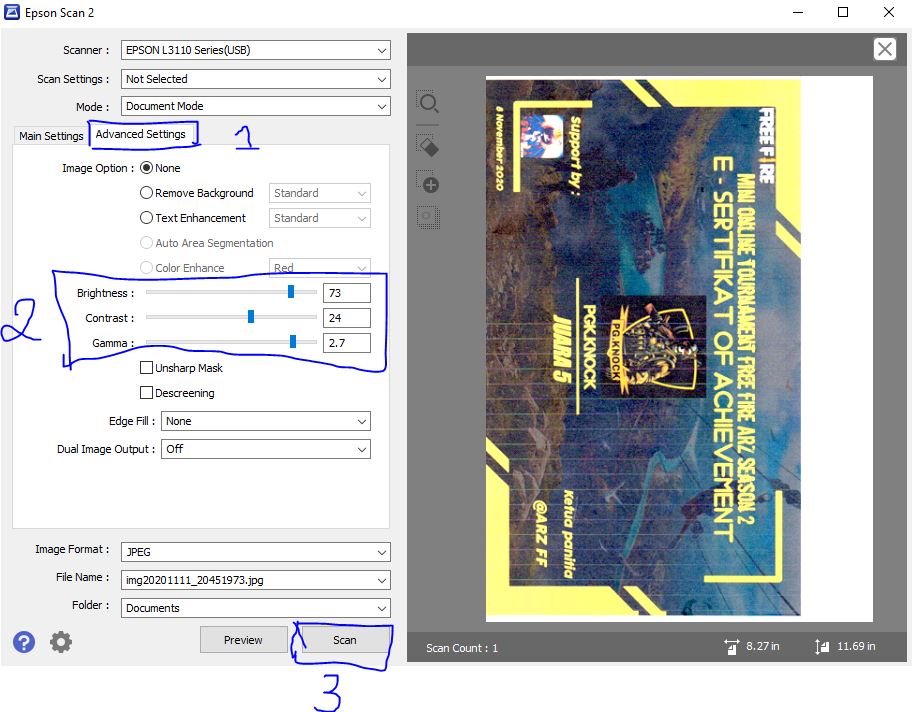Enable the Unsharp Mask checkbox
This screenshot has height=712, width=912.
tap(147, 368)
